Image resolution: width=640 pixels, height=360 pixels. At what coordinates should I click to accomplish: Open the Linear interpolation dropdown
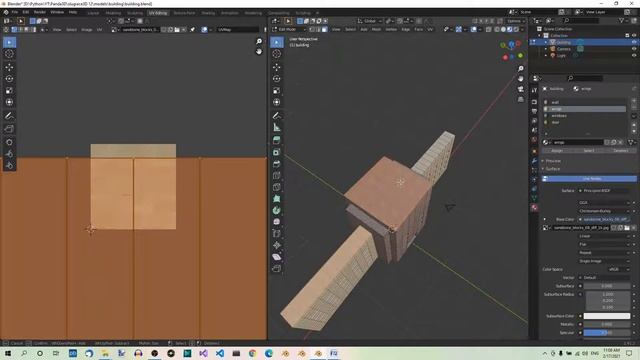(x=604, y=236)
